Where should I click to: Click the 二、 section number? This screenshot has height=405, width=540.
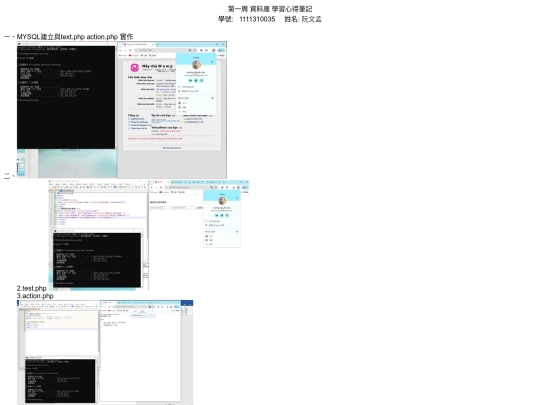pos(9,176)
